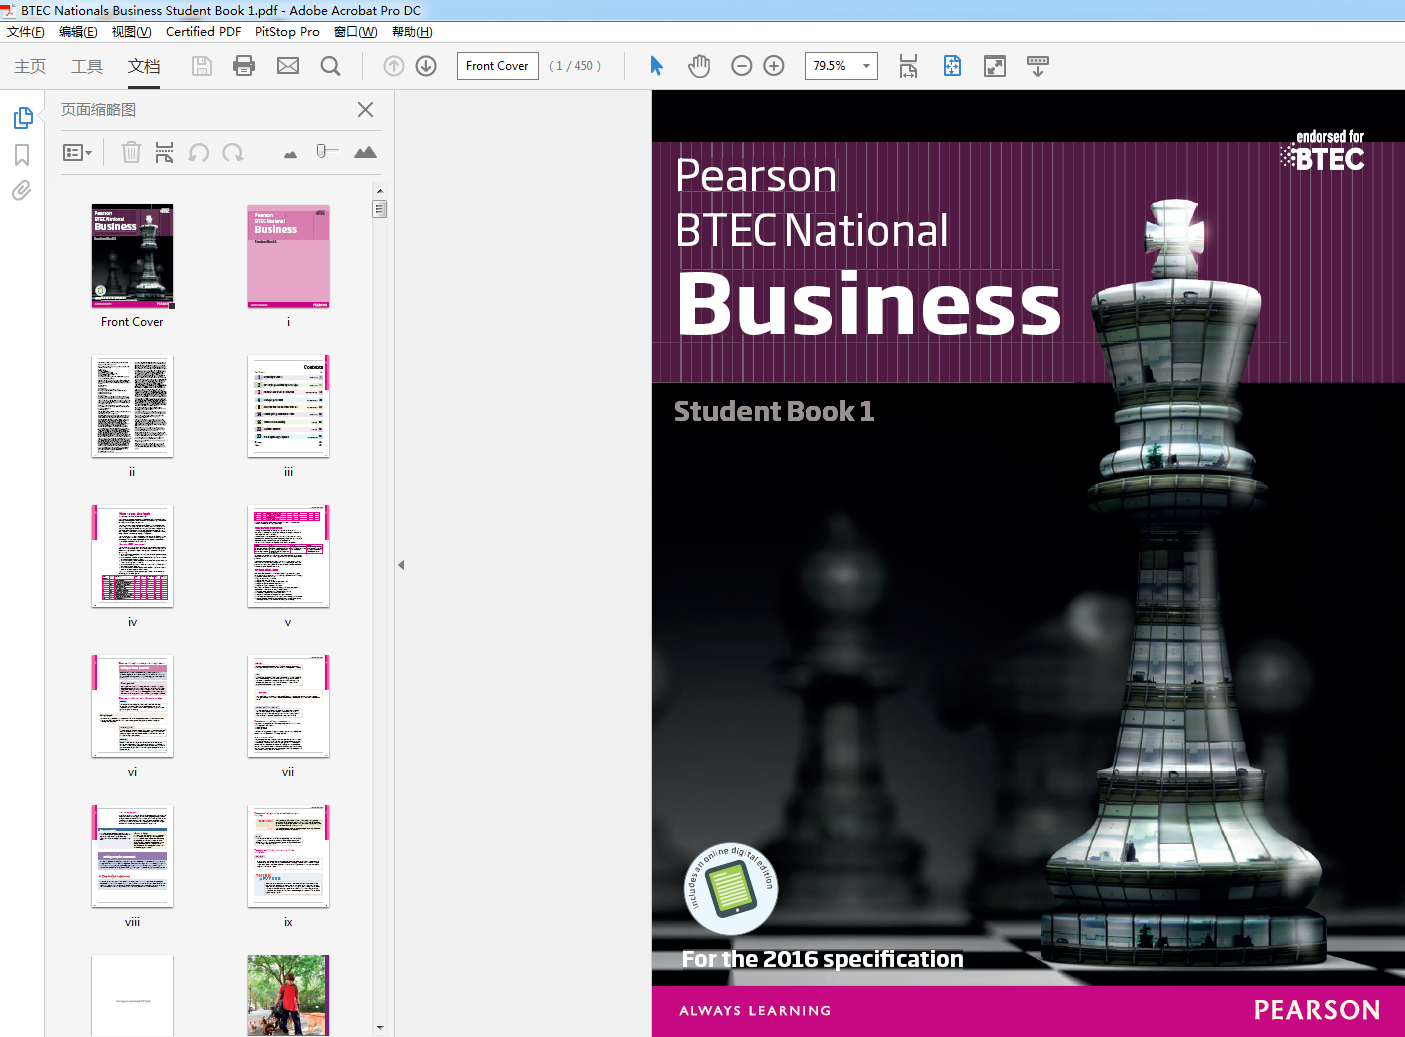The height and width of the screenshot is (1037, 1405).
Task: Select thumbnail with person photo
Action: tap(288, 995)
